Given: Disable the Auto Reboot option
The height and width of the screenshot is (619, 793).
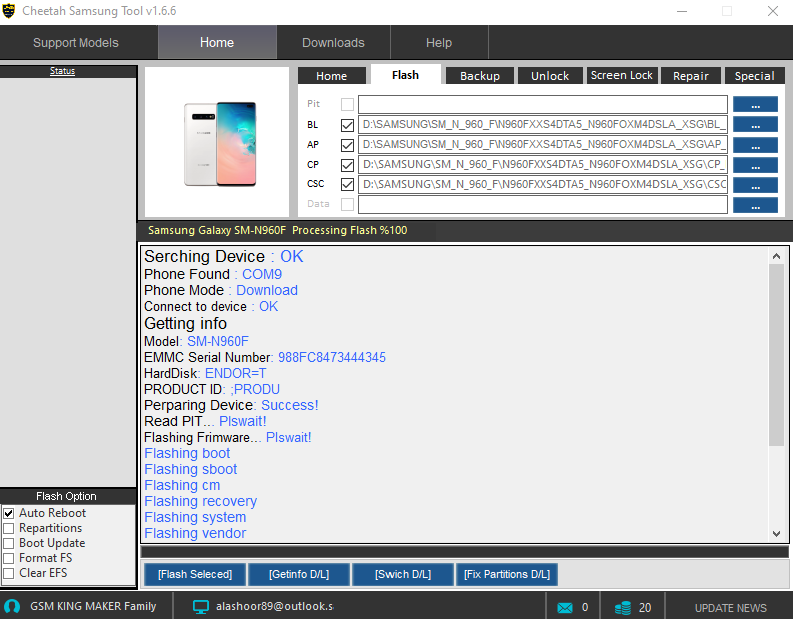Looking at the screenshot, I should click(x=9, y=513).
